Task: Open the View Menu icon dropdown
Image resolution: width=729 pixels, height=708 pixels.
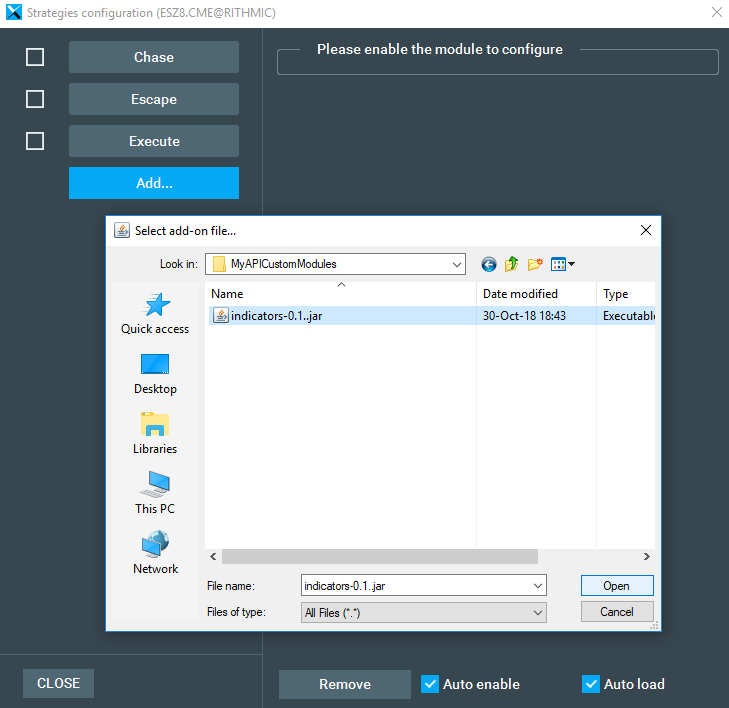Action: pyautogui.click(x=562, y=264)
